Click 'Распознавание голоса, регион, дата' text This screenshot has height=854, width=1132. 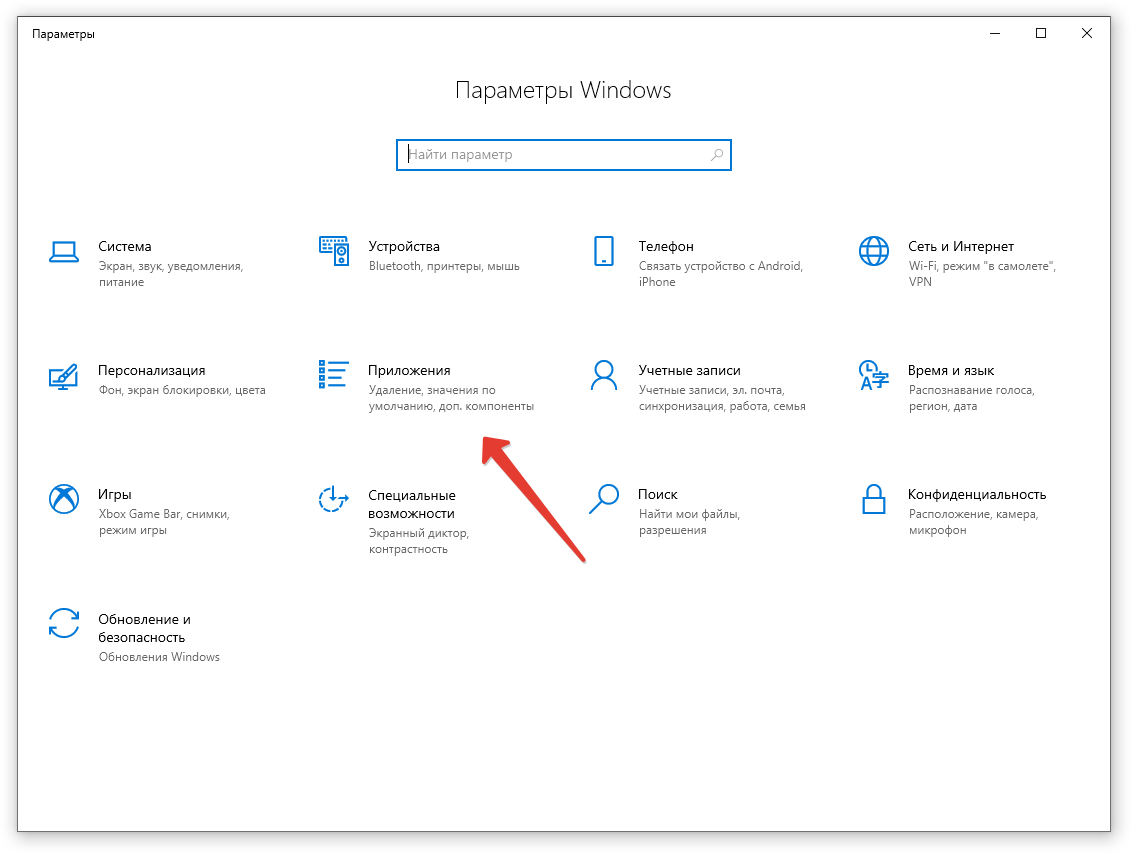pyautogui.click(x=971, y=398)
